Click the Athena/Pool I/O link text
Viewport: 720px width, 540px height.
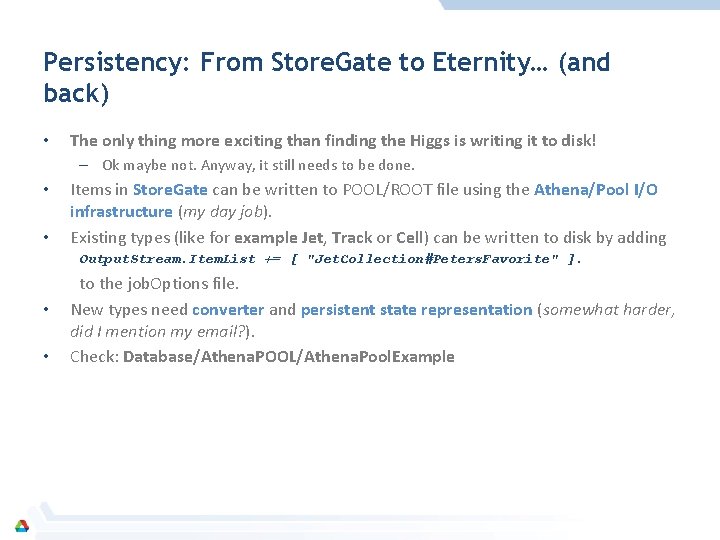click(x=596, y=190)
